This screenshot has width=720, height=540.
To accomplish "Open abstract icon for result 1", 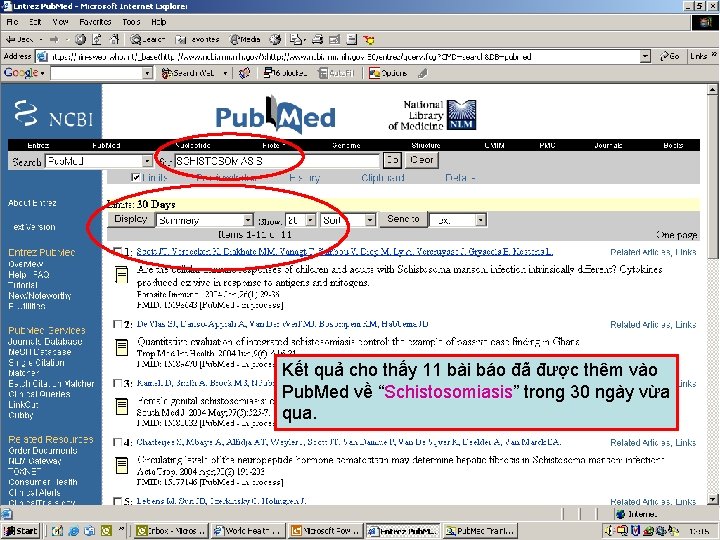I will pos(121,275).
